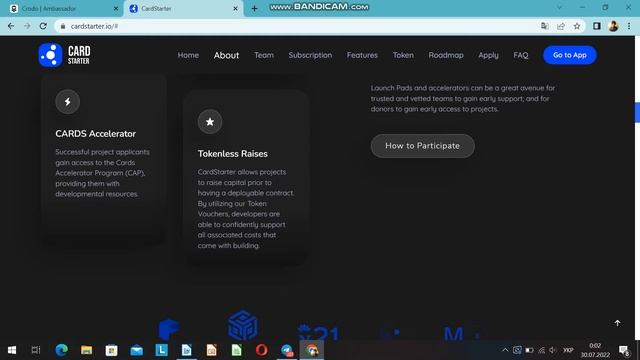Image resolution: width=640 pixels, height=360 pixels.
Task: Open the taskbar clock and date
Action: click(x=595, y=350)
